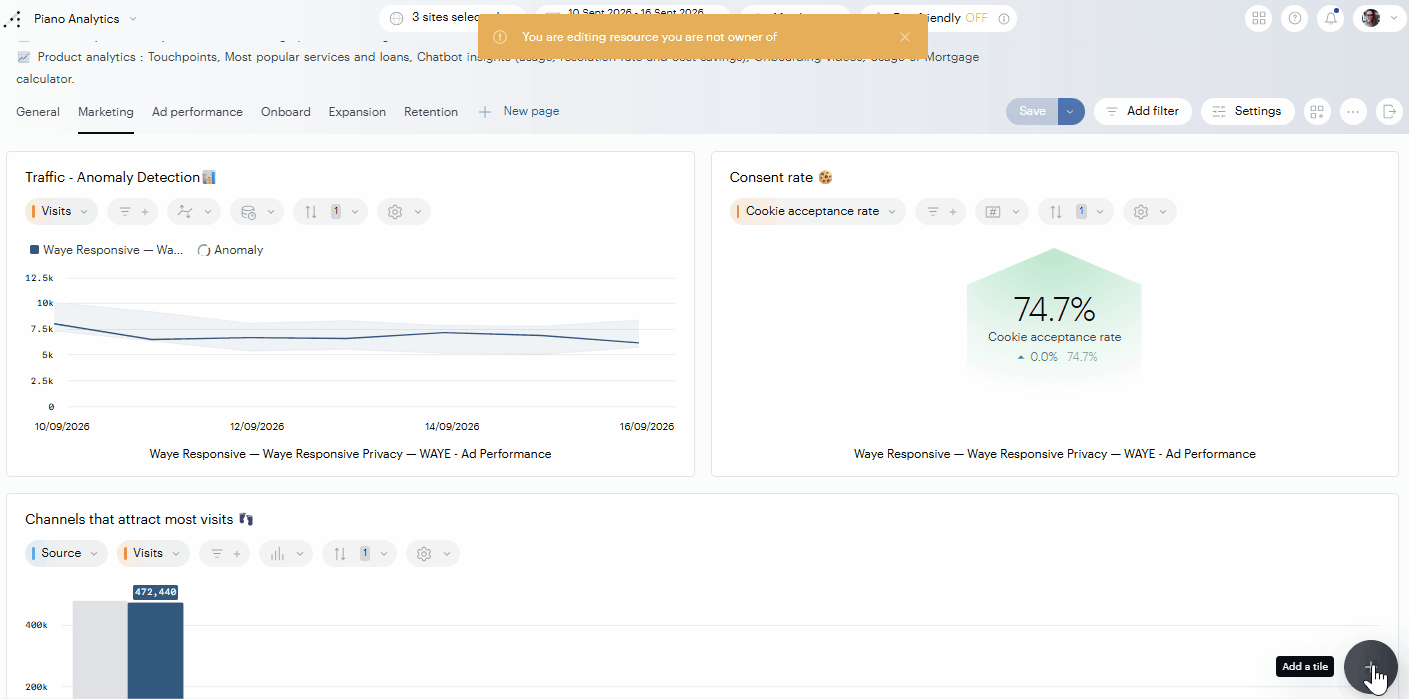Add a filter on the Traffic Anomaly tile
The width and height of the screenshot is (1409, 699).
[133, 212]
